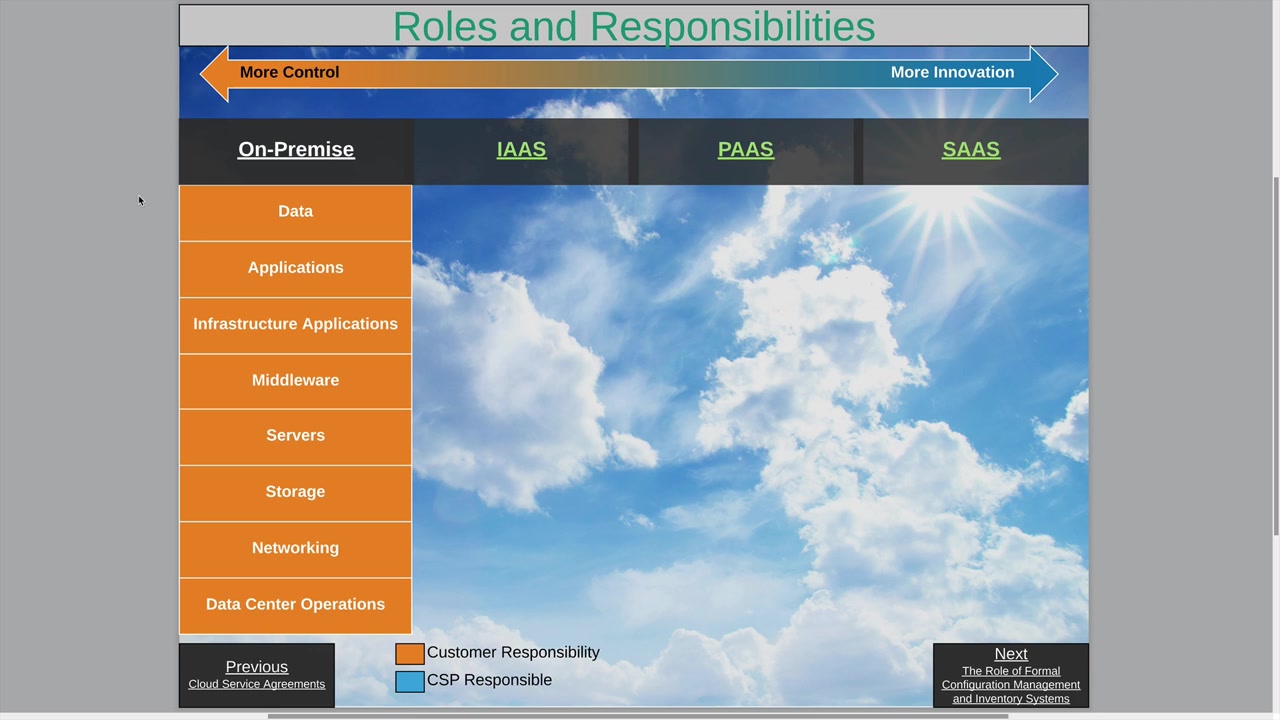
Task: Click the Applications responsibility box
Action: 295,268
